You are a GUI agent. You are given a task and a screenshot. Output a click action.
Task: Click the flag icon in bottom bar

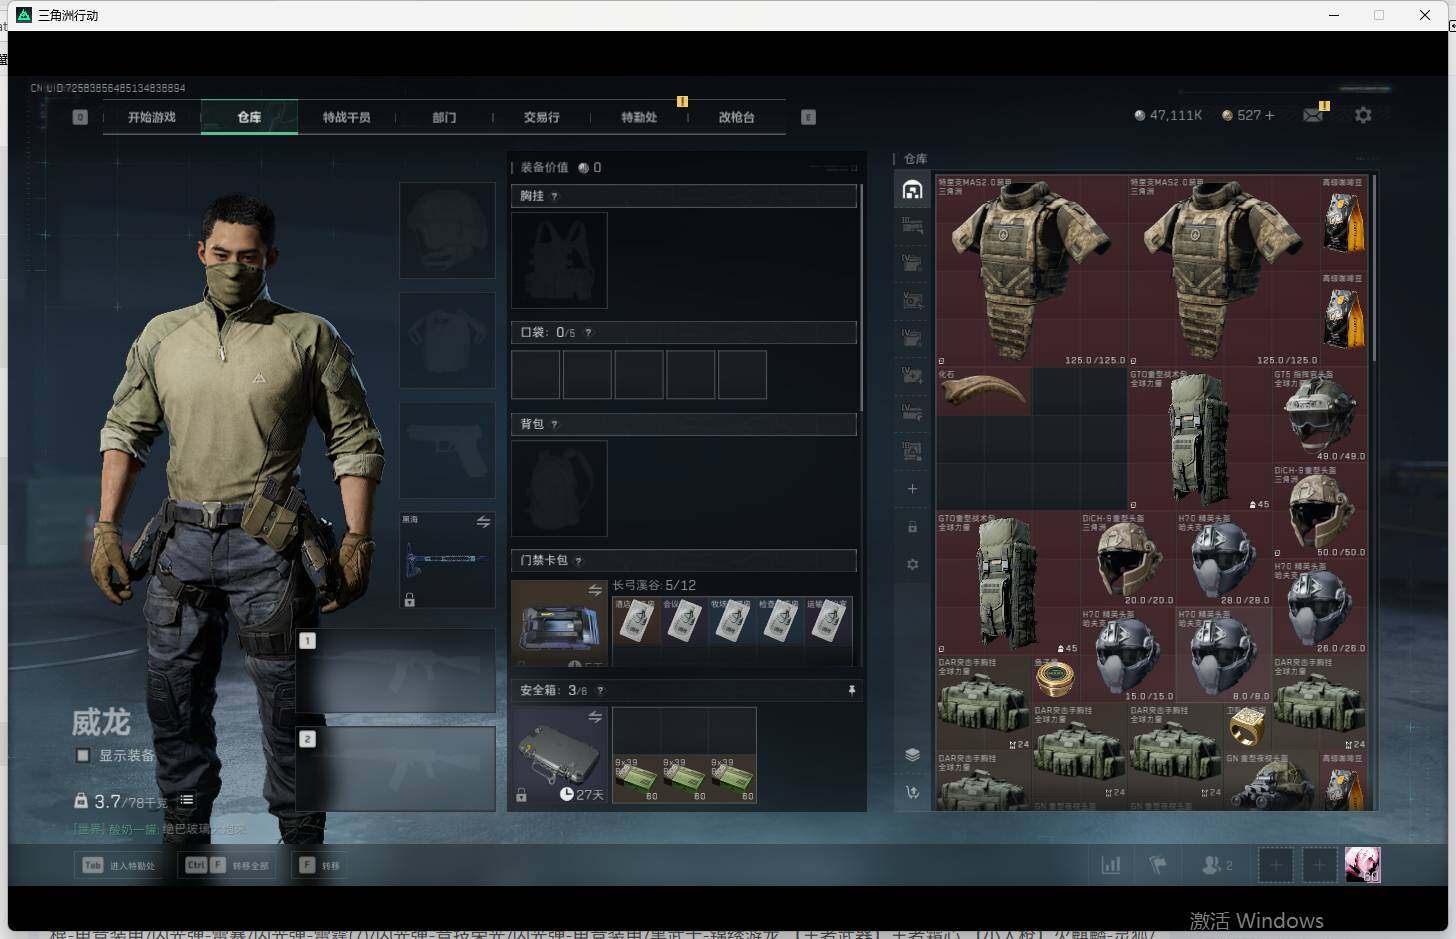coord(1158,865)
